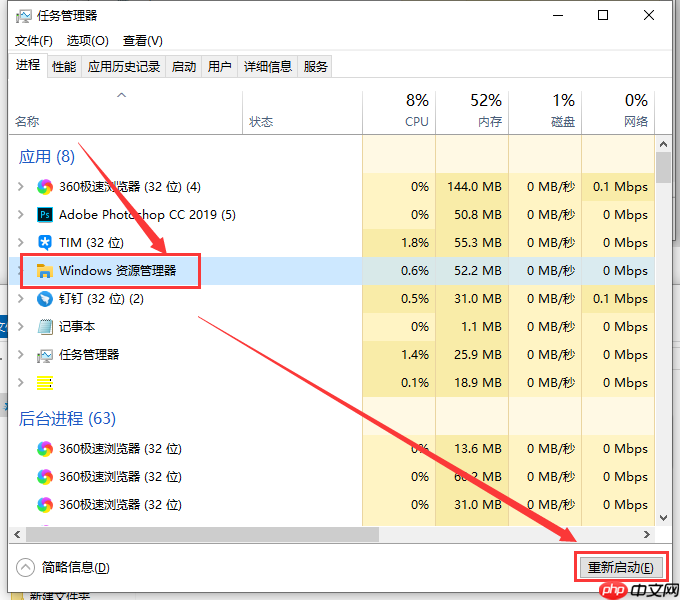
Task: Click the Adobe Photoshop CC 2019 icon
Action: 45,215
